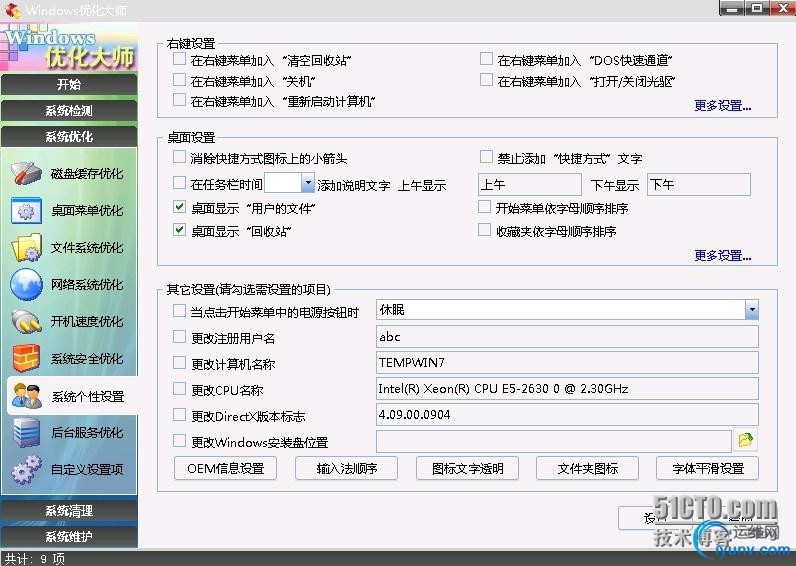
Task: Enable 当点击开始菜单中的电源按钮时 checkbox
Action: [x=179, y=310]
